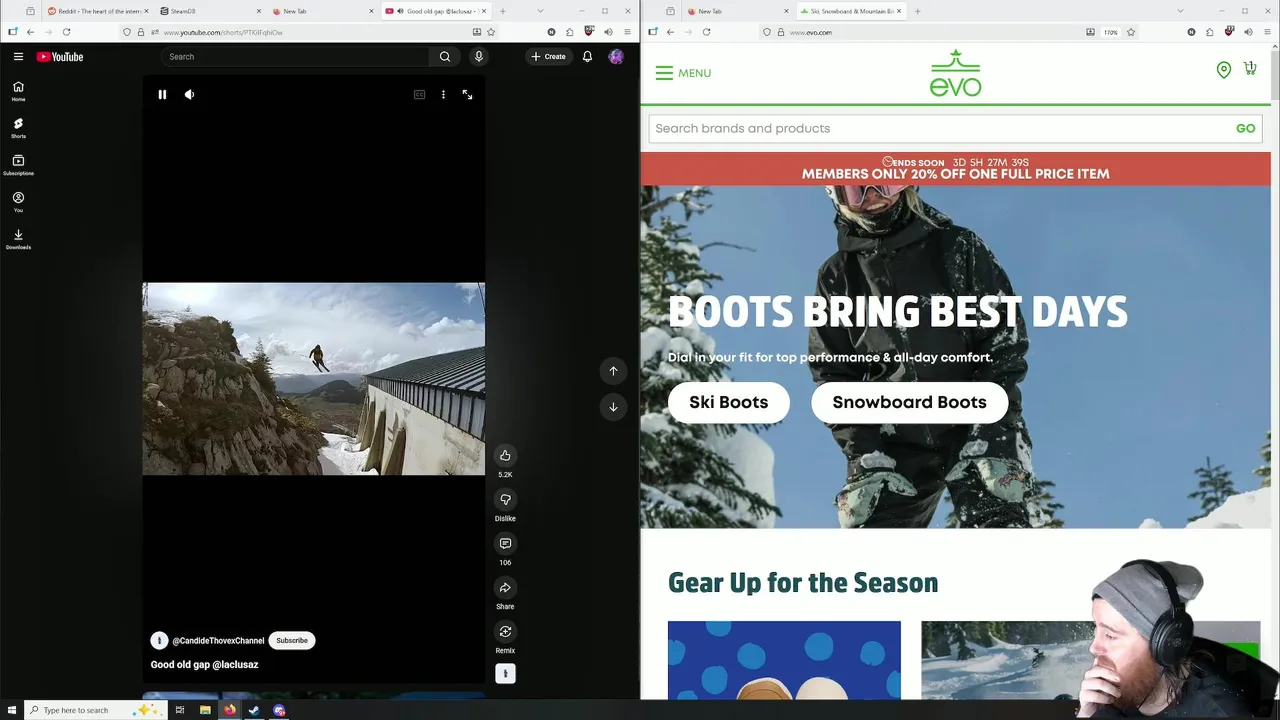Open a new tab in left browser
The width and height of the screenshot is (1280, 720).
click(502, 11)
